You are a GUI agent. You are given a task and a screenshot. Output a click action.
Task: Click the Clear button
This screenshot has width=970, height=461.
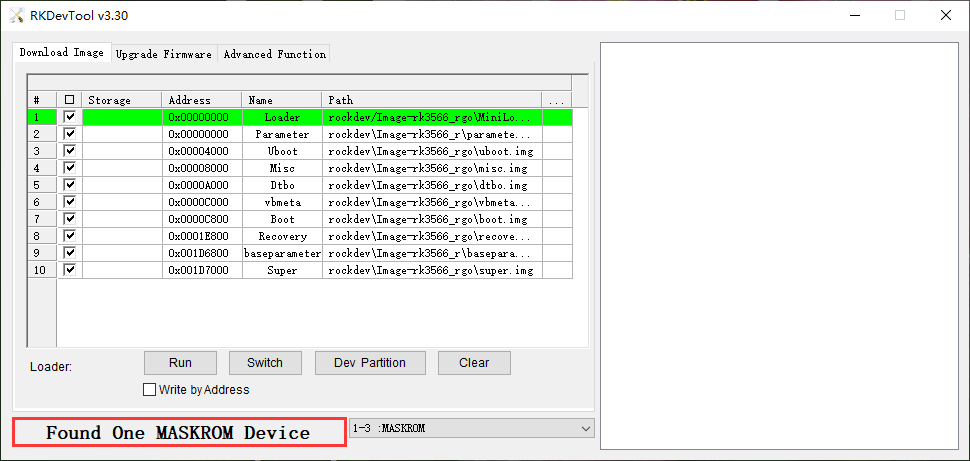(474, 363)
